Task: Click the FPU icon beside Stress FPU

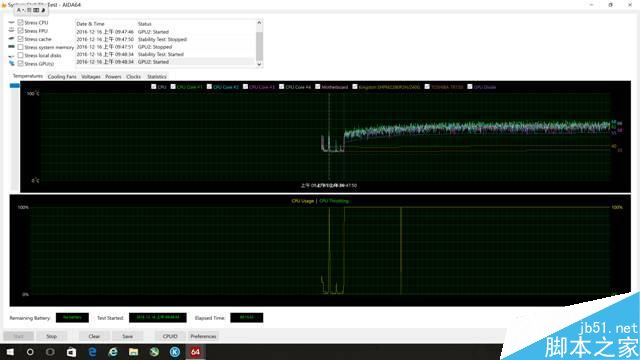Action: click(11, 31)
